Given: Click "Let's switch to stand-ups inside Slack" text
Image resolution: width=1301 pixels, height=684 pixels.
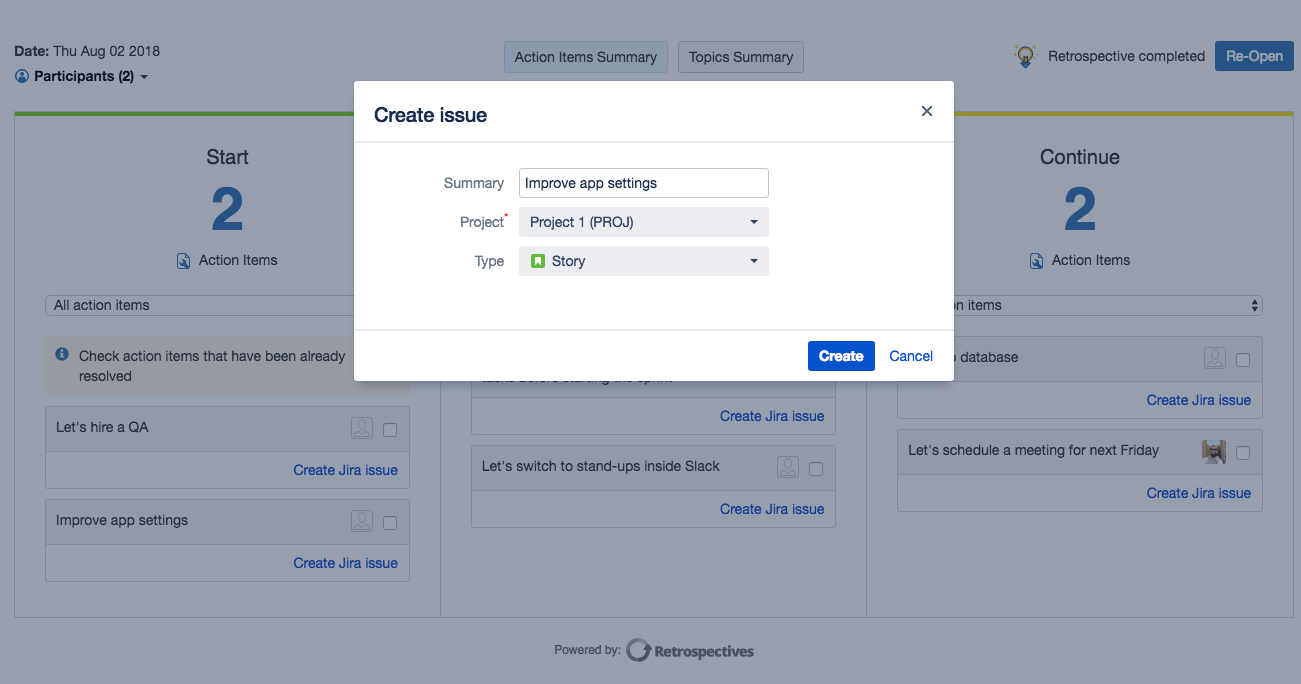Looking at the screenshot, I should pos(600,466).
